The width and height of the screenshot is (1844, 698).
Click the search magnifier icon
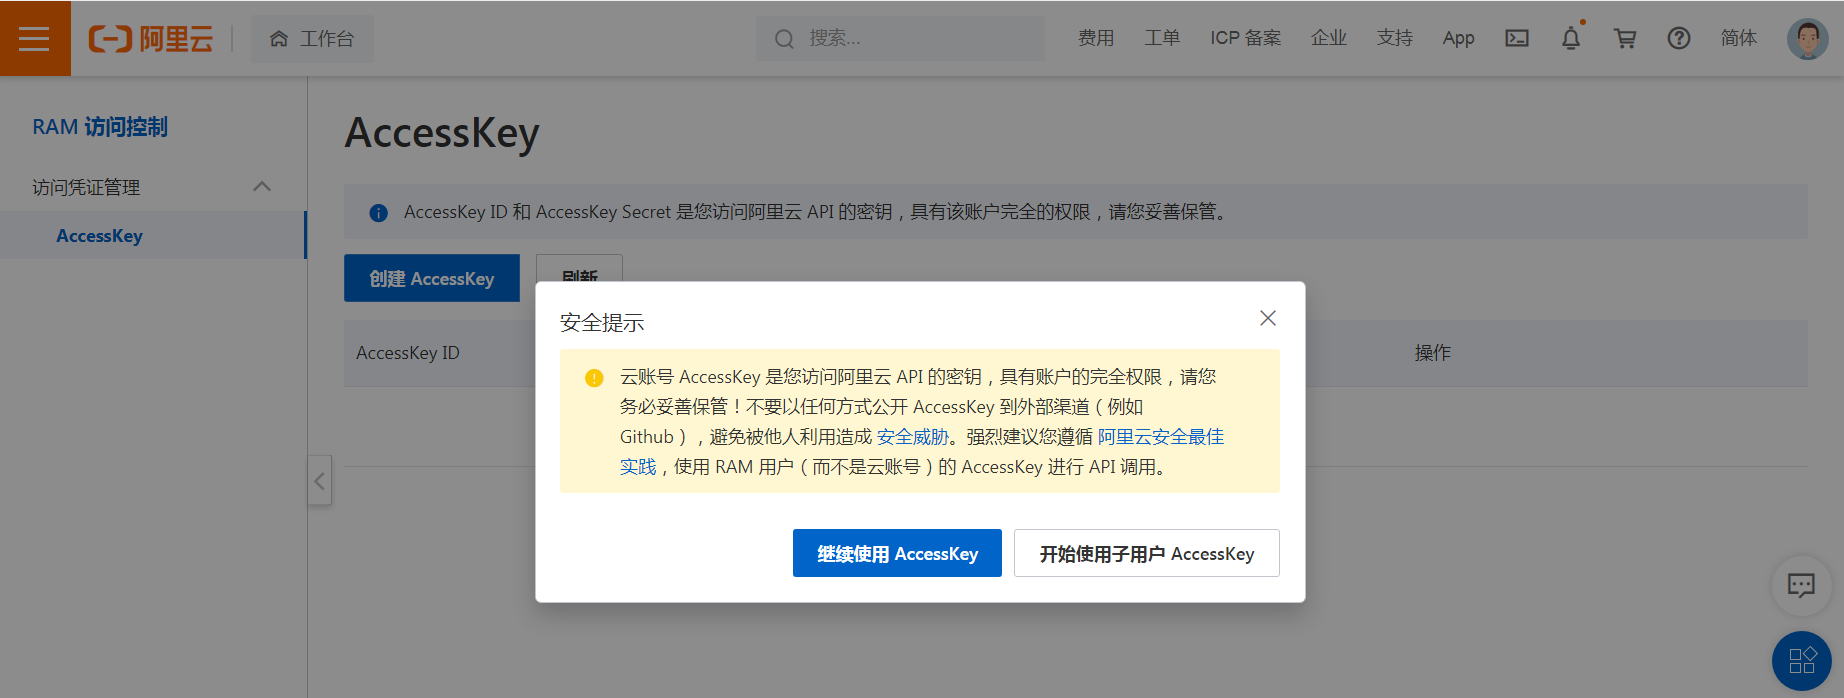coord(784,39)
